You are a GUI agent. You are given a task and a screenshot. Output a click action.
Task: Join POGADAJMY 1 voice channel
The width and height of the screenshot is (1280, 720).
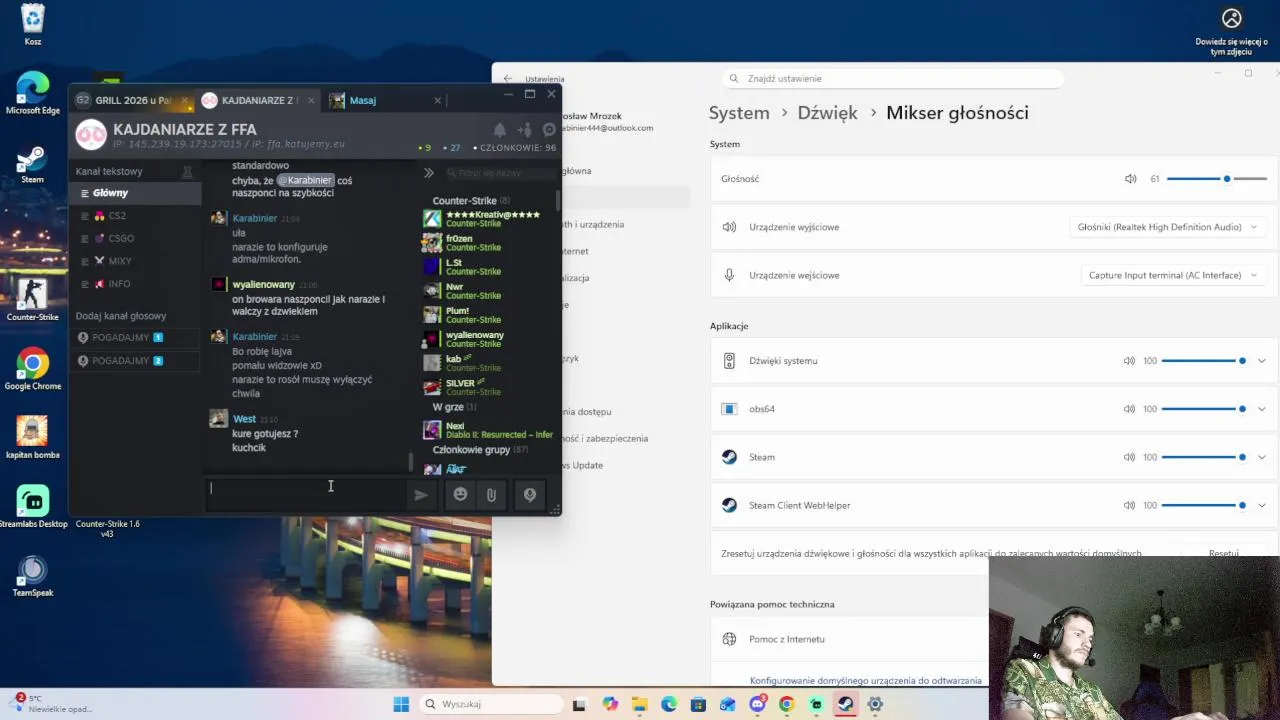click(135, 338)
